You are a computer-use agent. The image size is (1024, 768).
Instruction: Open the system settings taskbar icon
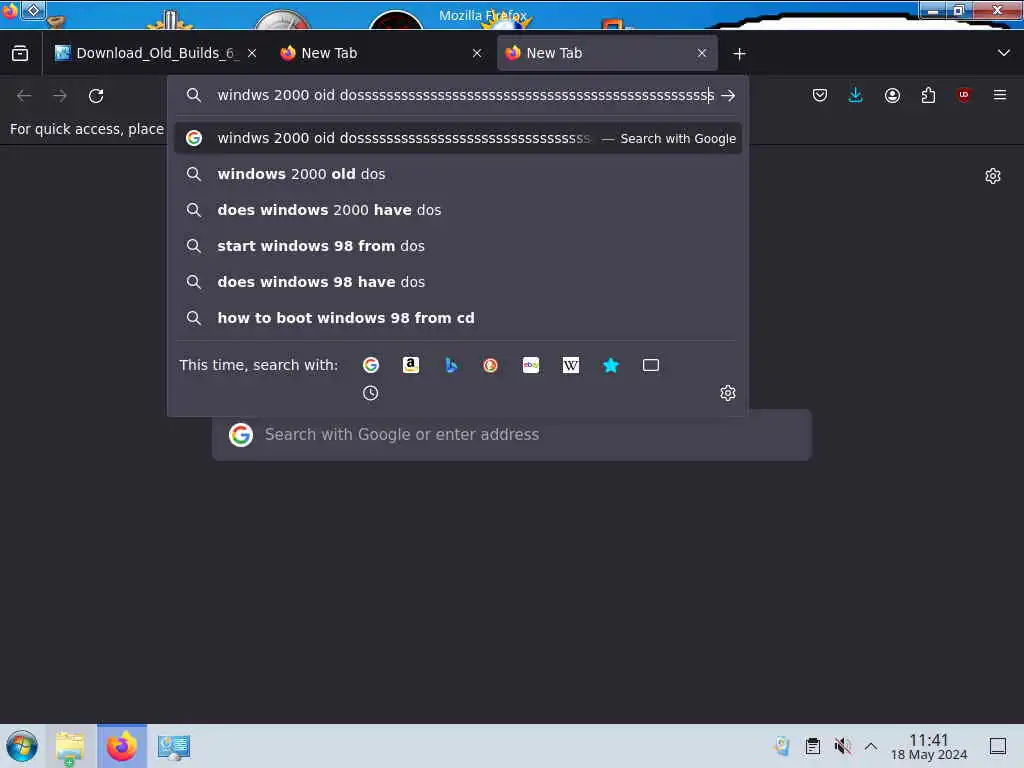tap(174, 746)
